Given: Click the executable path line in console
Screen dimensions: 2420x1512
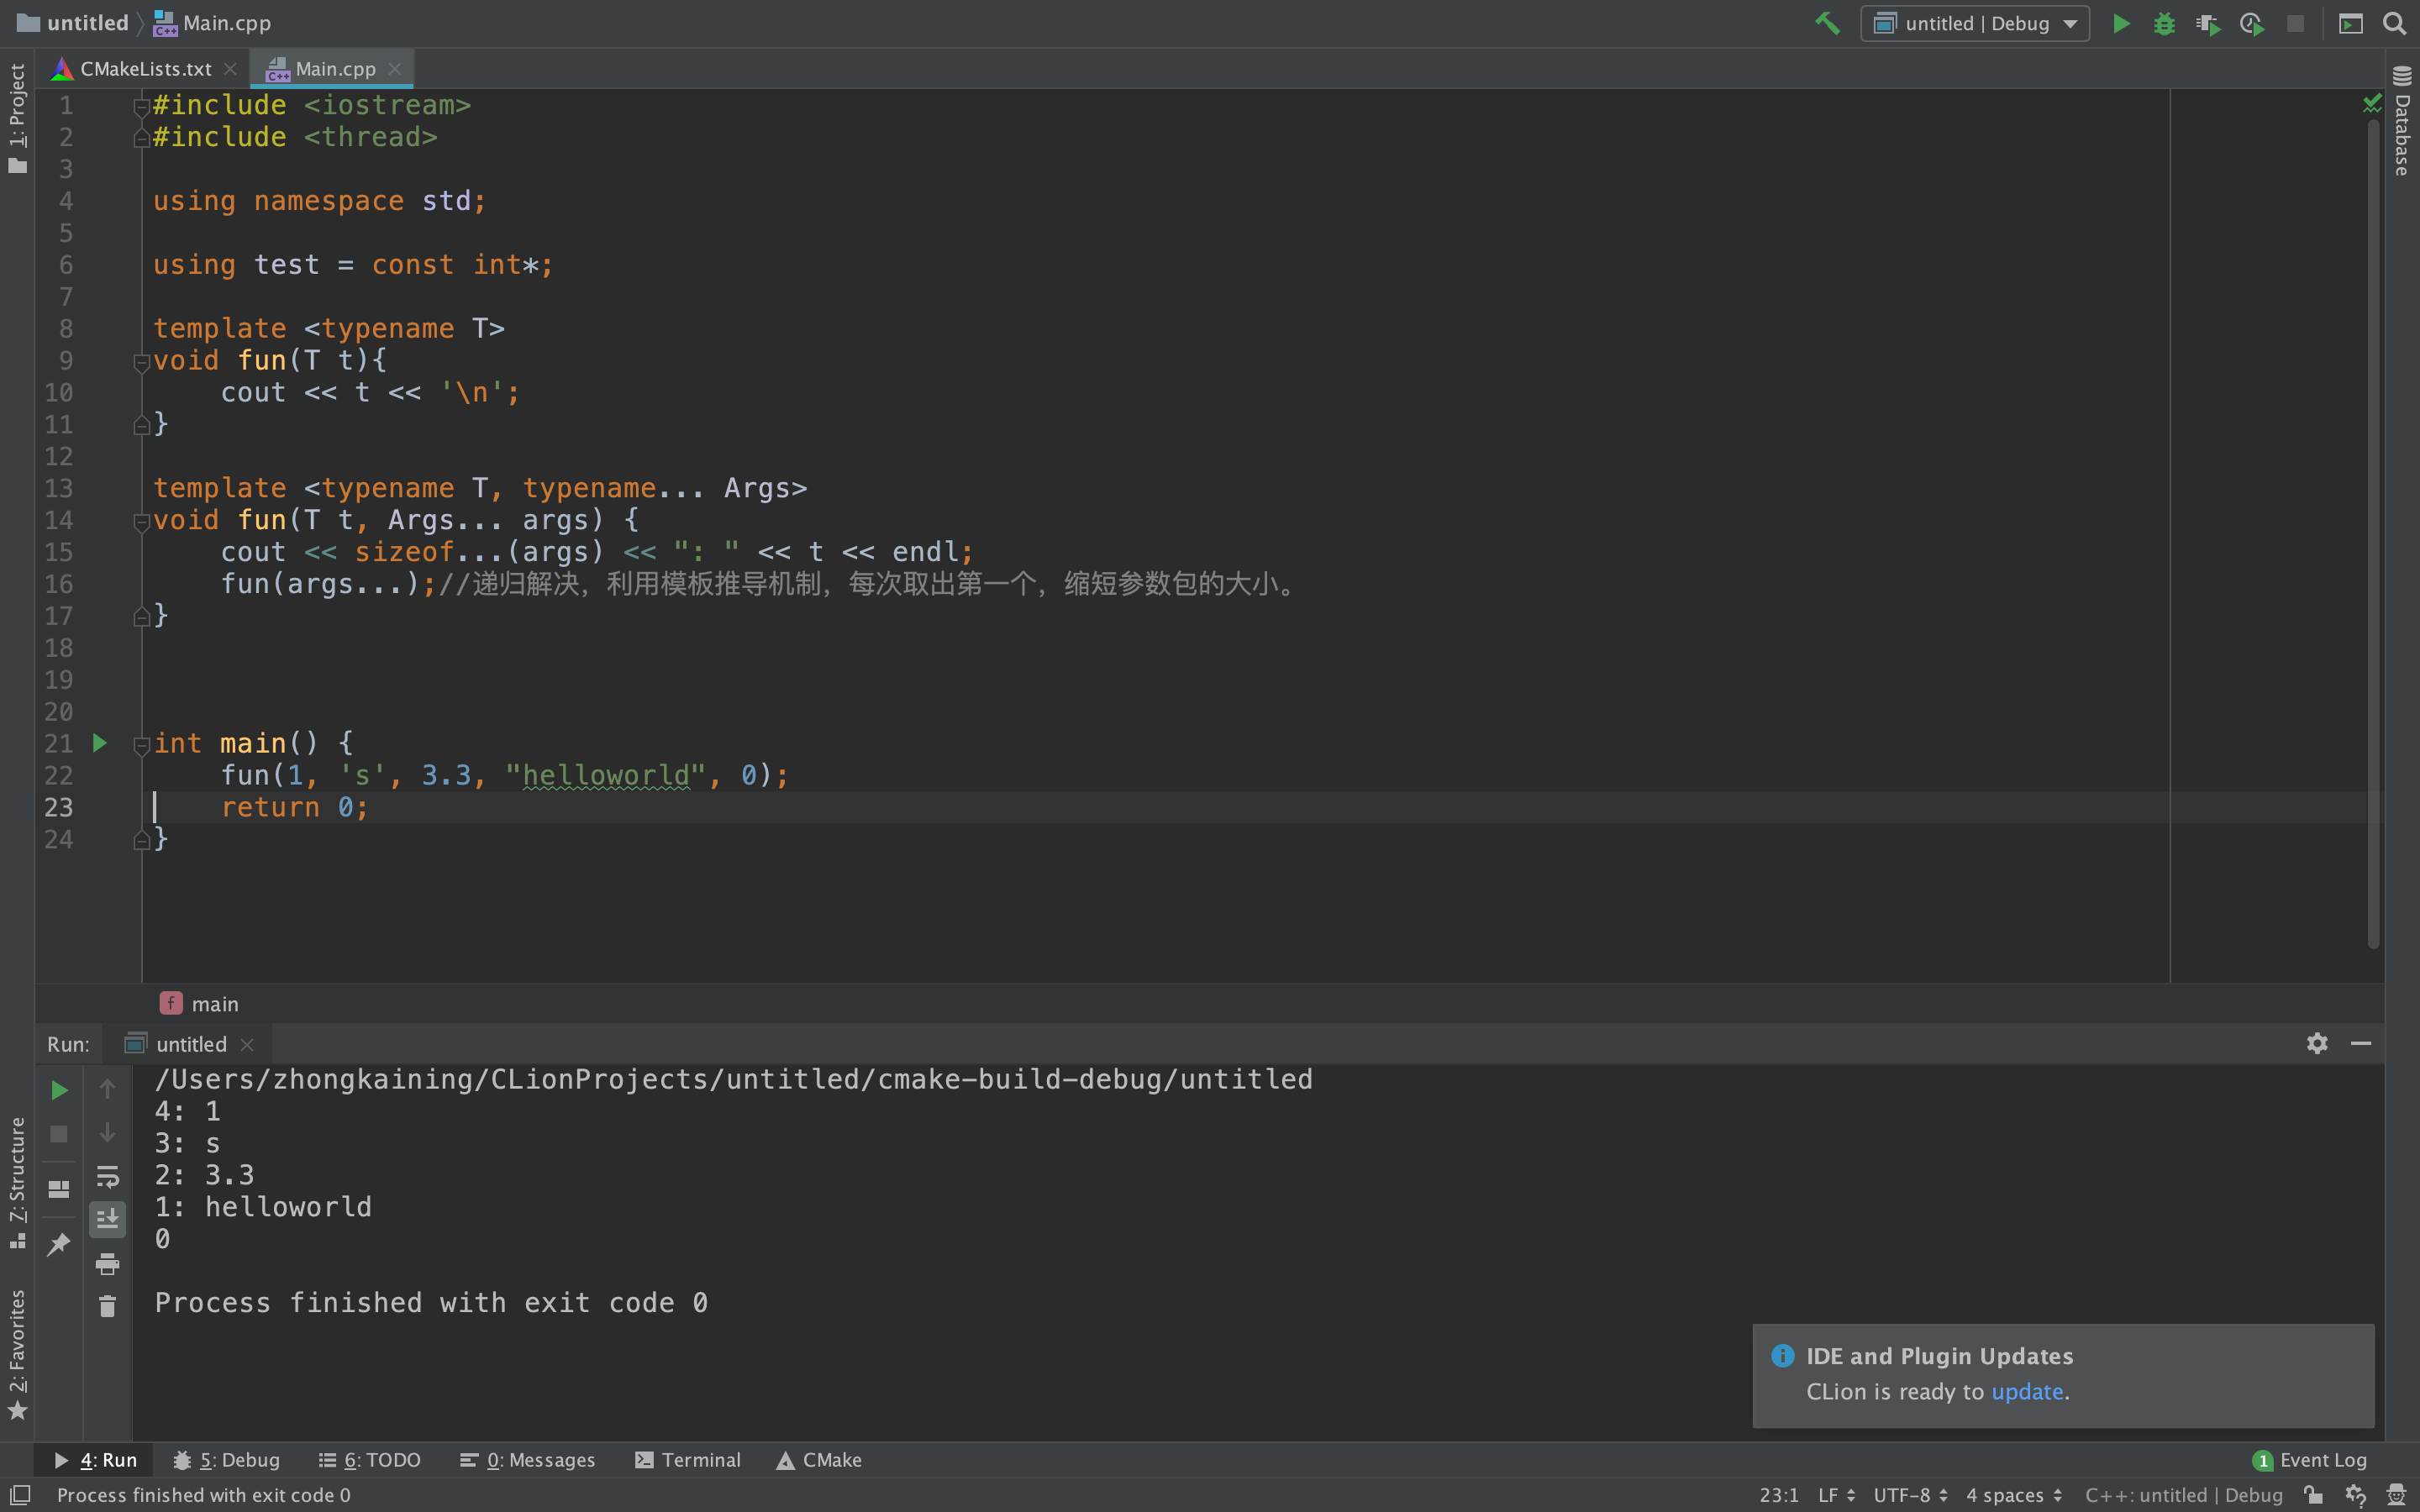Looking at the screenshot, I should 733,1079.
